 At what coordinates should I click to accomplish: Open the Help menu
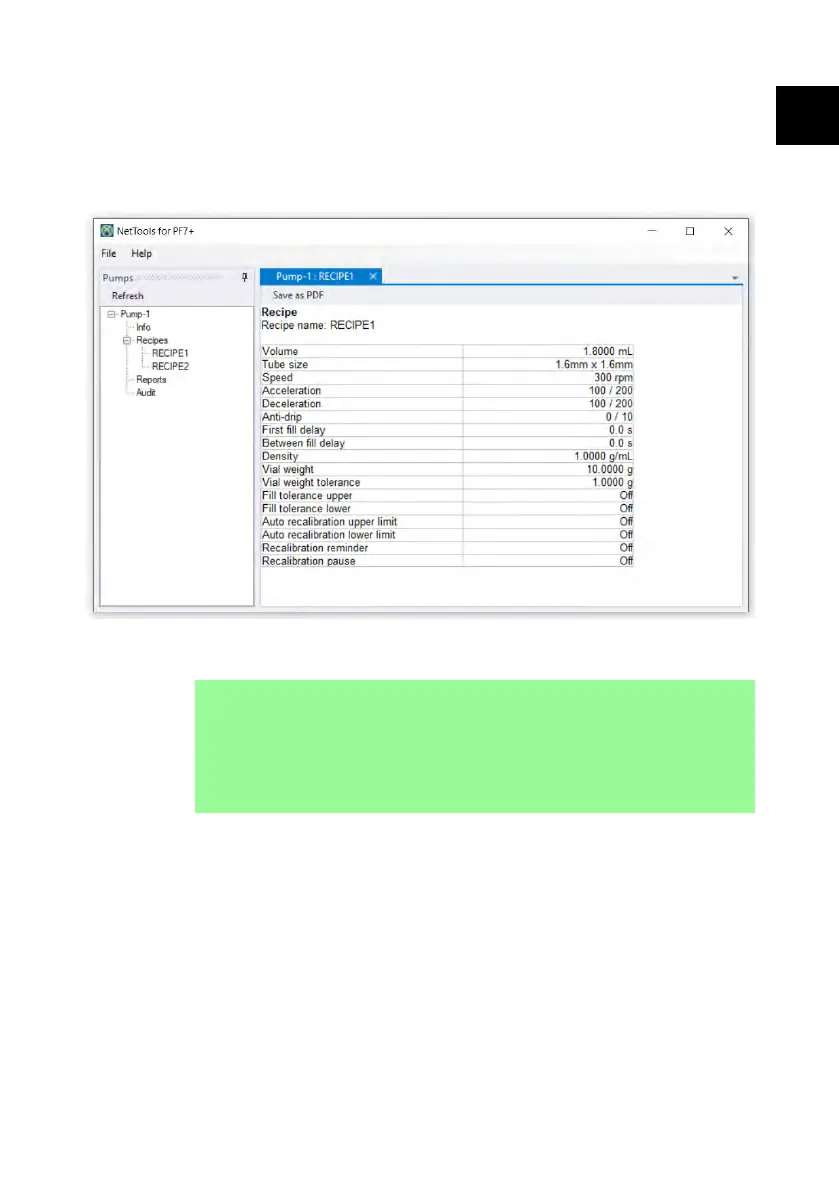(x=141, y=254)
